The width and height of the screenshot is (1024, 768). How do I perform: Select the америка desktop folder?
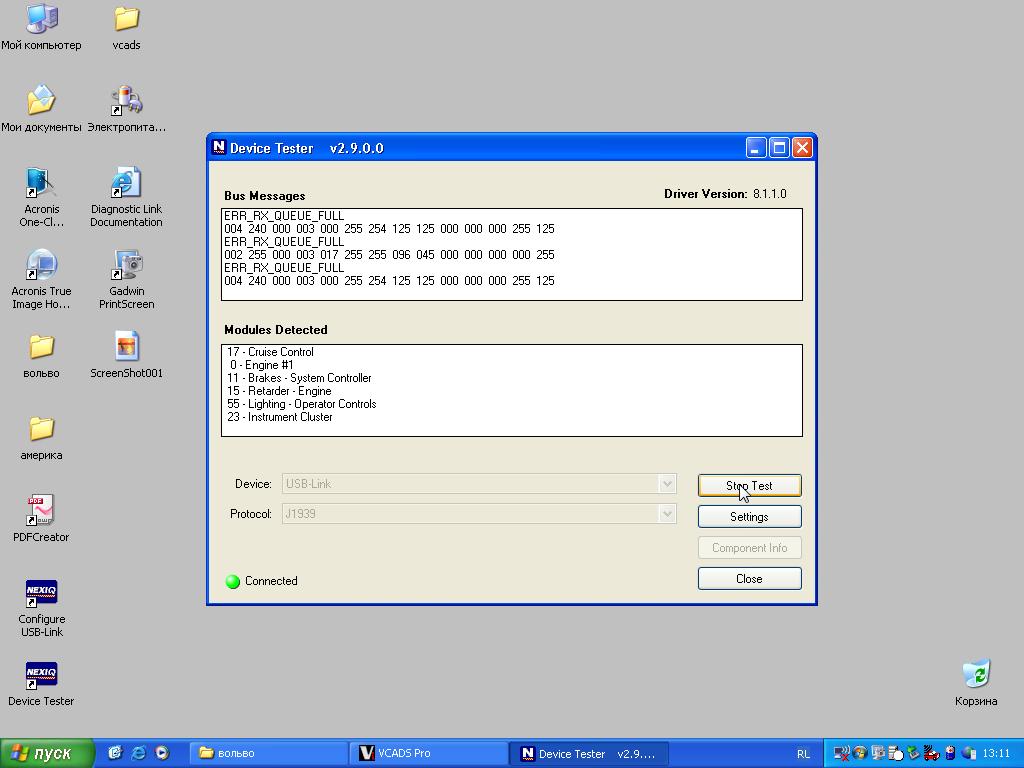(41, 438)
